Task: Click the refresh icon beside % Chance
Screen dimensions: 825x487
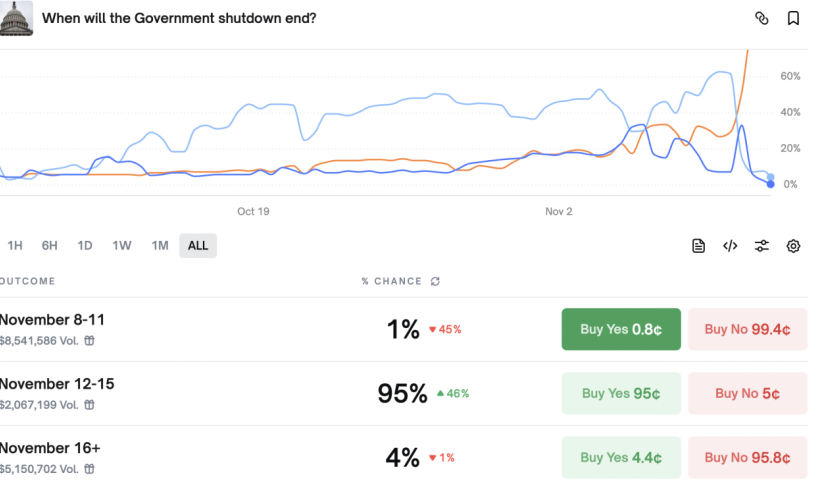Action: tap(435, 282)
